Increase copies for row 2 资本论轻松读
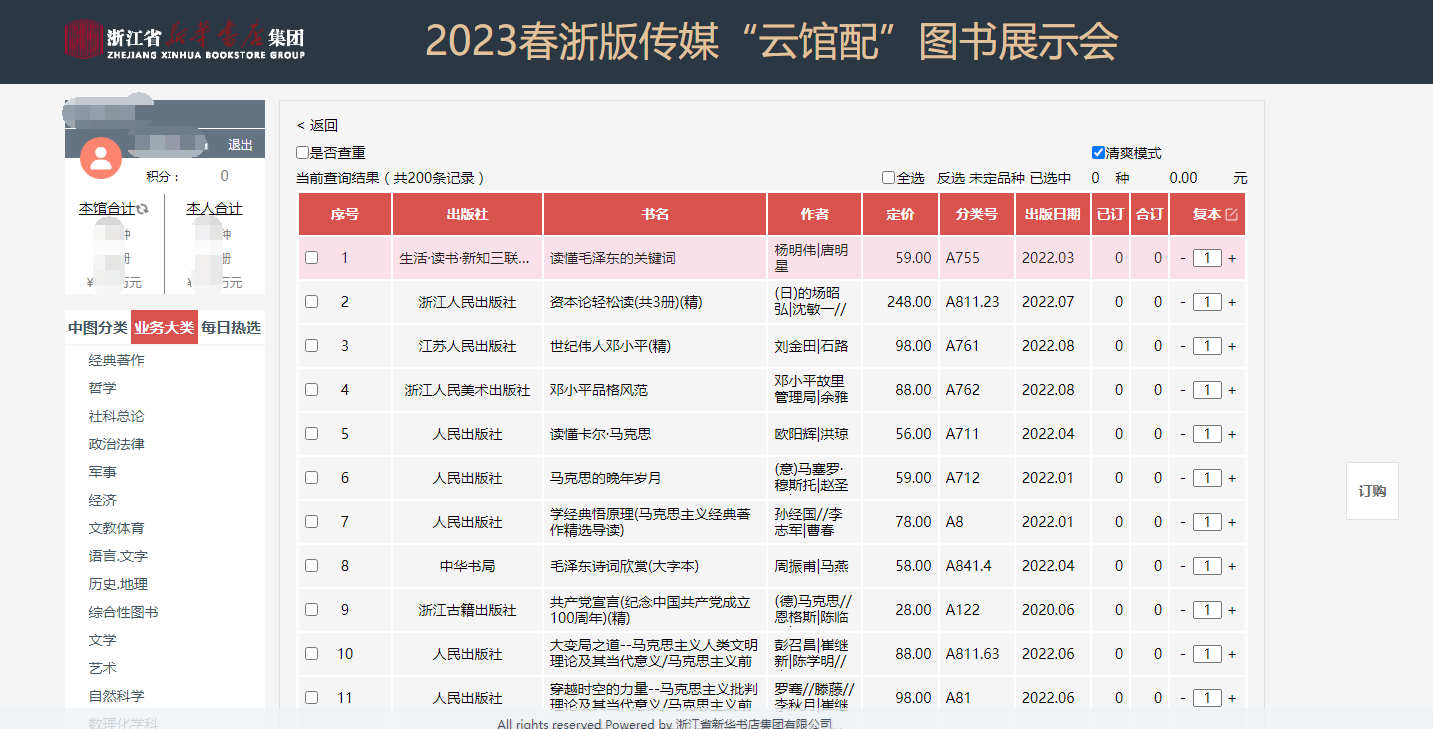 [x=1232, y=302]
